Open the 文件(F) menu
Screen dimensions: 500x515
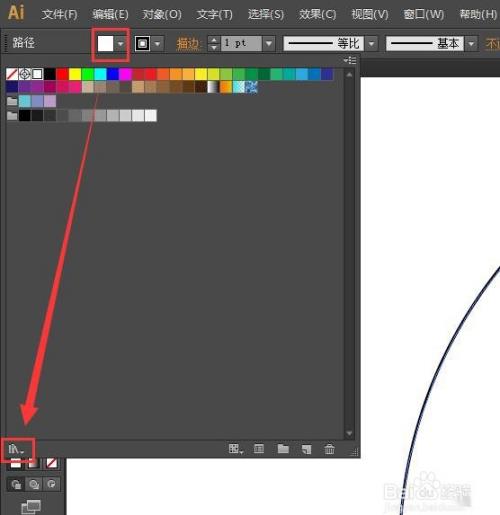[x=59, y=14]
